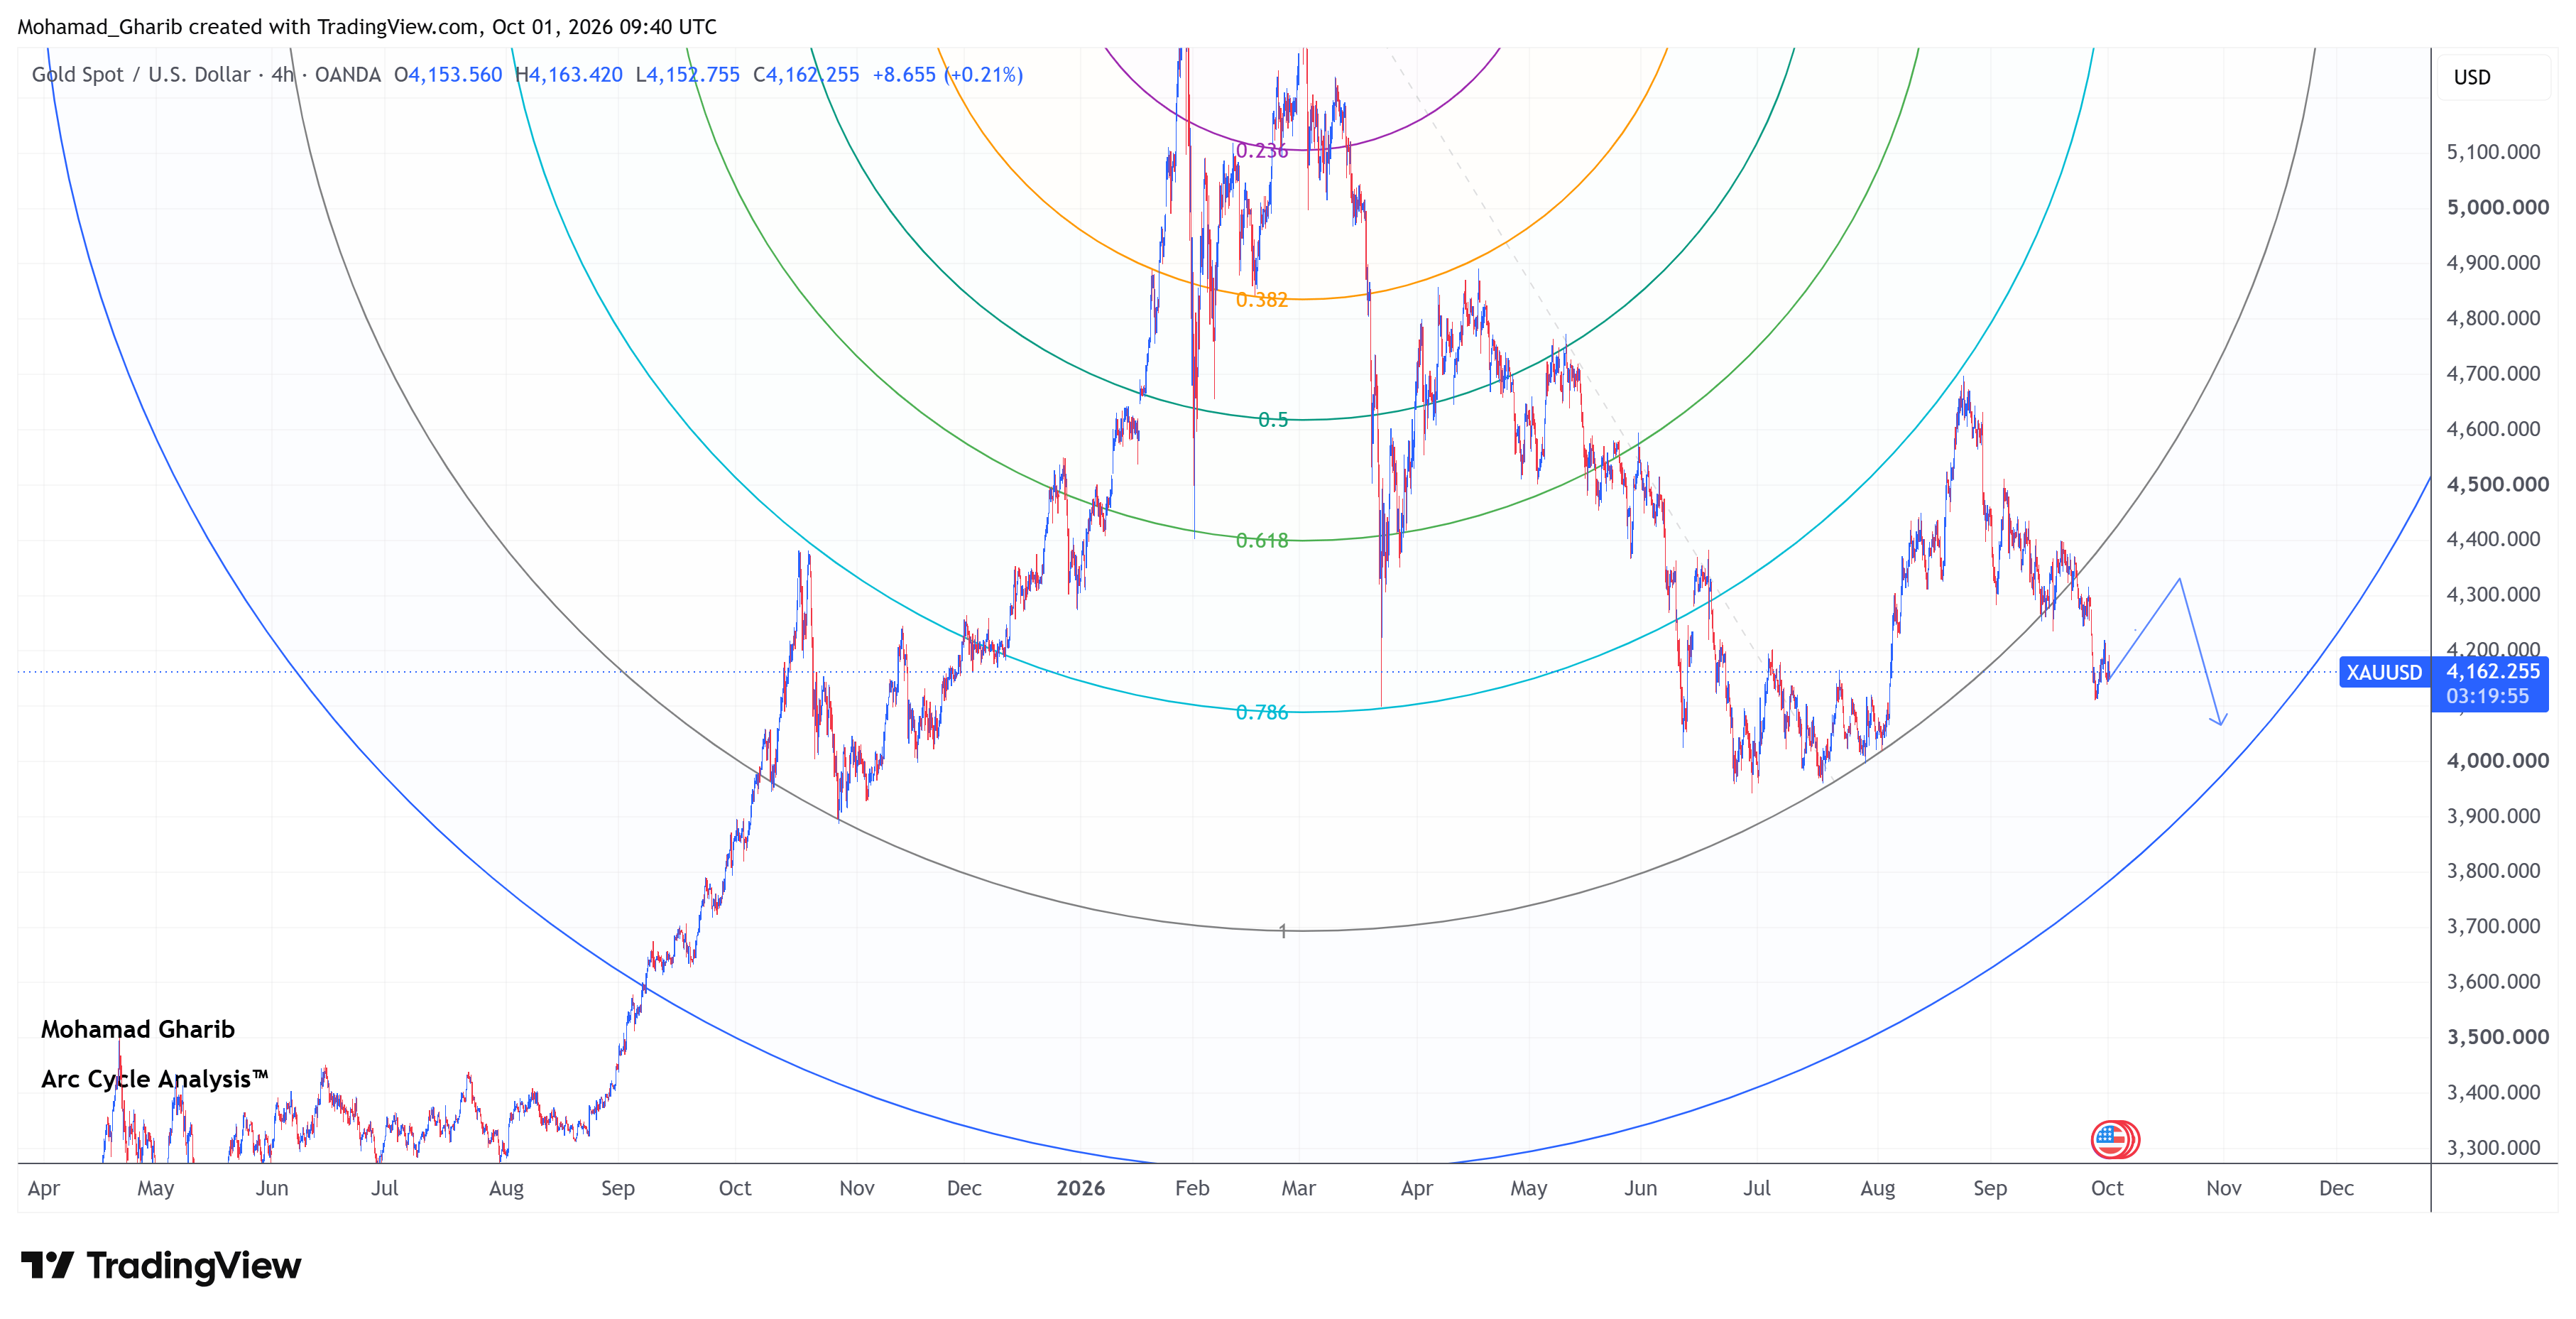The height and width of the screenshot is (1319, 2576).
Task: Click the 0.382 arc level label
Action: [1262, 300]
